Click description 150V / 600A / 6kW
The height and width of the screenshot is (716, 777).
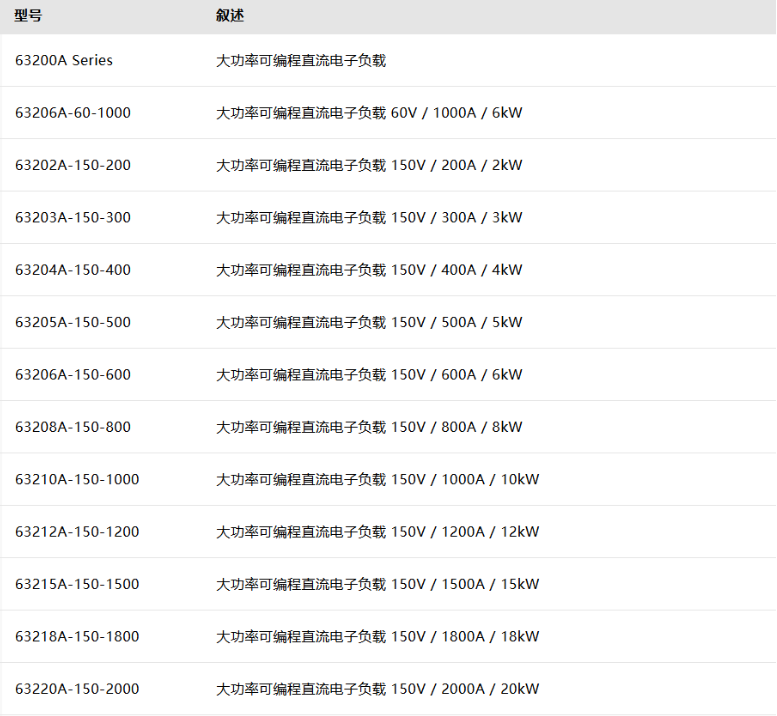click(369, 375)
